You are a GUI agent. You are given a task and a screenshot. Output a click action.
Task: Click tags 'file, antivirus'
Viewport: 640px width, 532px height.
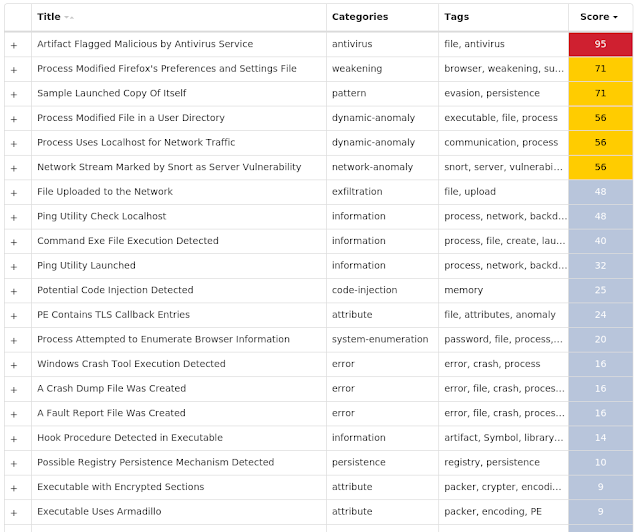[474, 44]
